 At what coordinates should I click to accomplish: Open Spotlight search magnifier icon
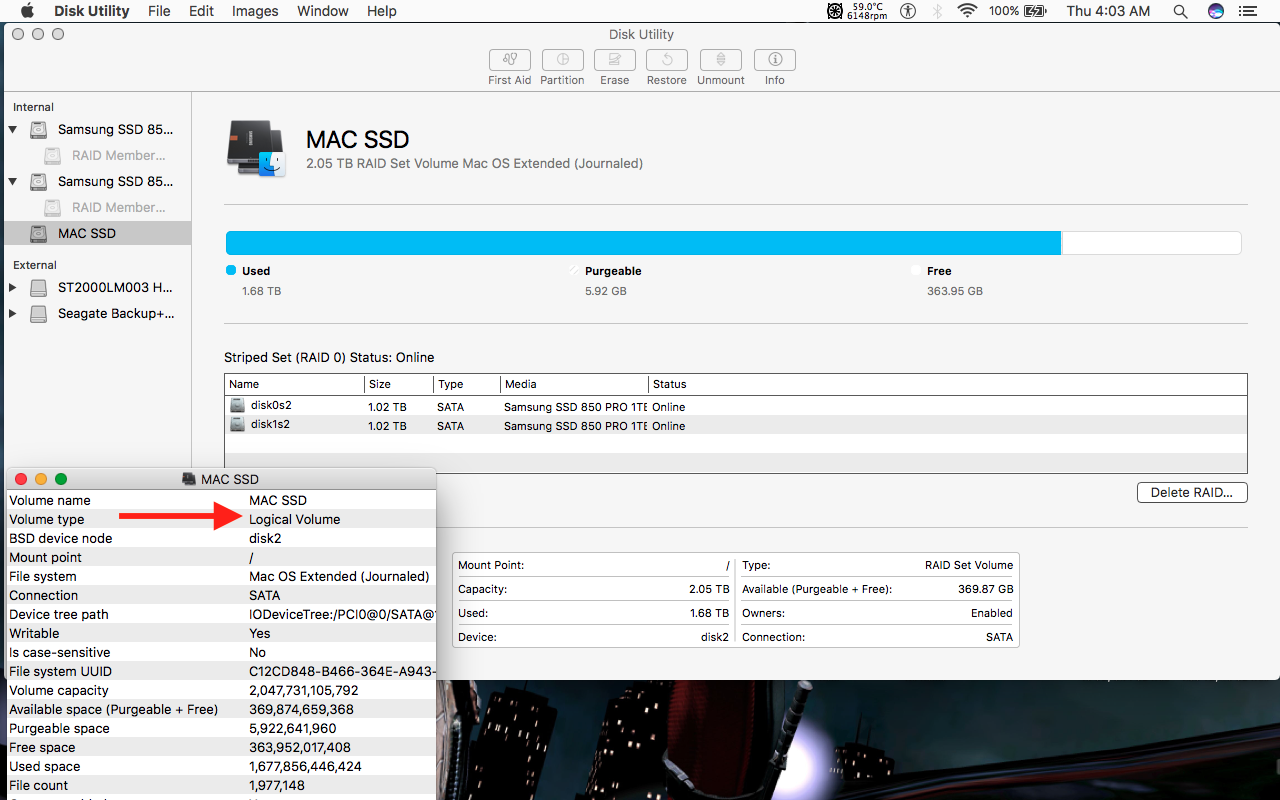coord(1181,11)
